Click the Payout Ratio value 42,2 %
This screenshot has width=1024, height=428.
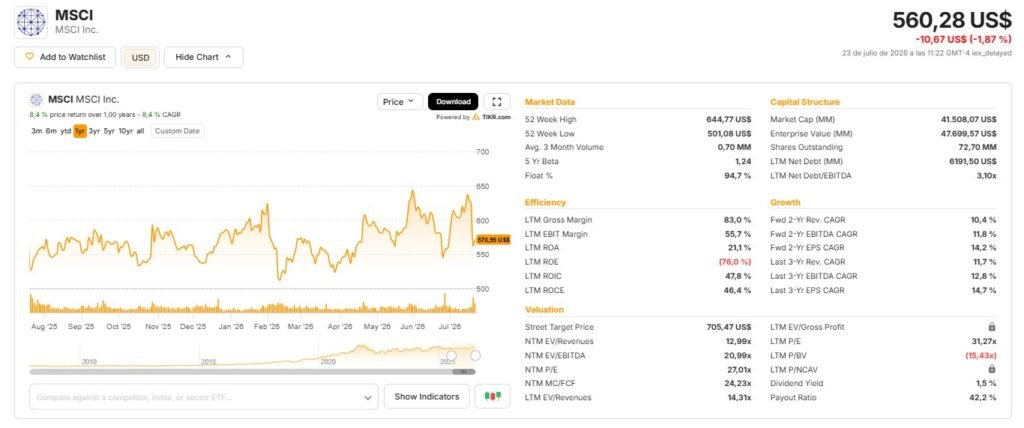[984, 397]
